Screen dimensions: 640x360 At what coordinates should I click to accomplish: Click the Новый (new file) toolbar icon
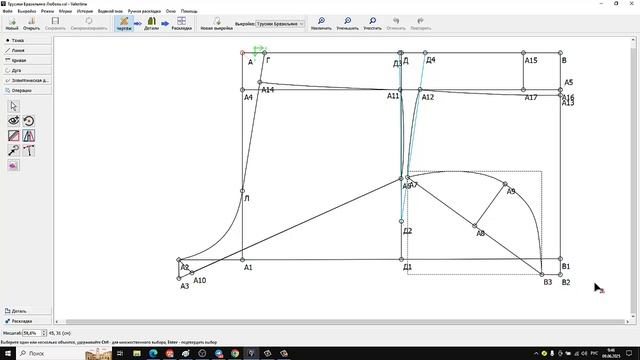(12, 23)
